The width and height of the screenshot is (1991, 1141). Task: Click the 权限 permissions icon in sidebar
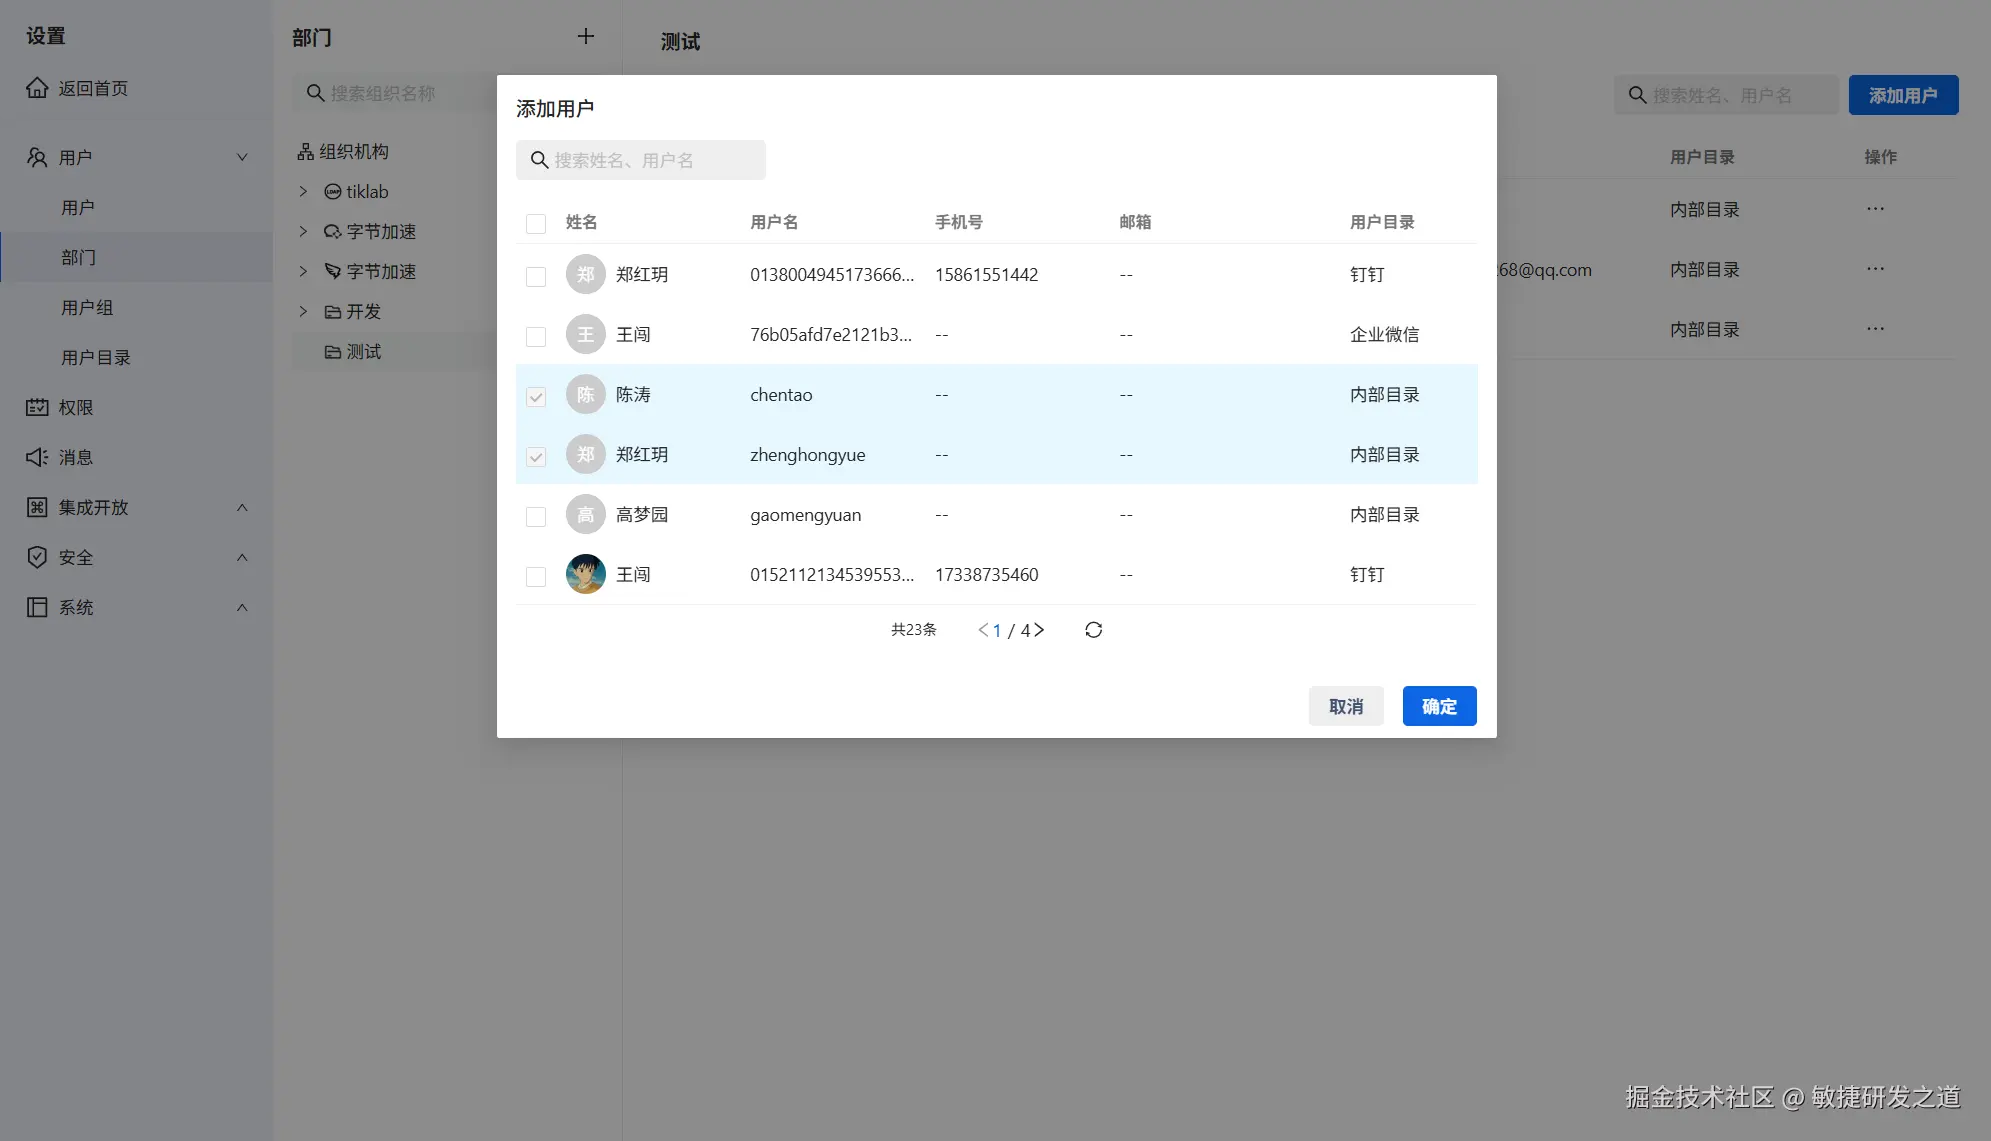tap(37, 407)
